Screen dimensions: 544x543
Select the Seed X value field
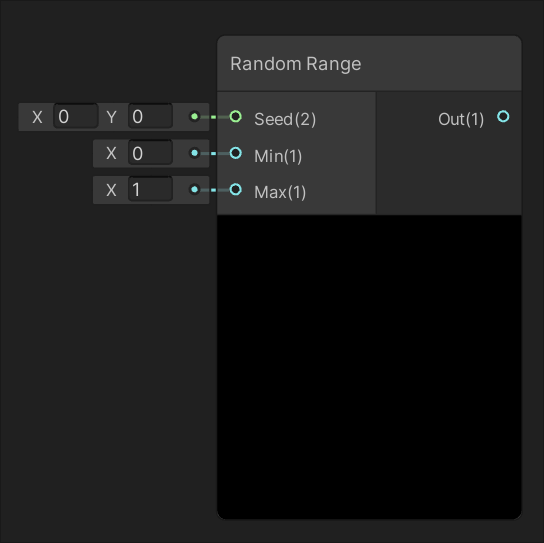tap(76, 117)
